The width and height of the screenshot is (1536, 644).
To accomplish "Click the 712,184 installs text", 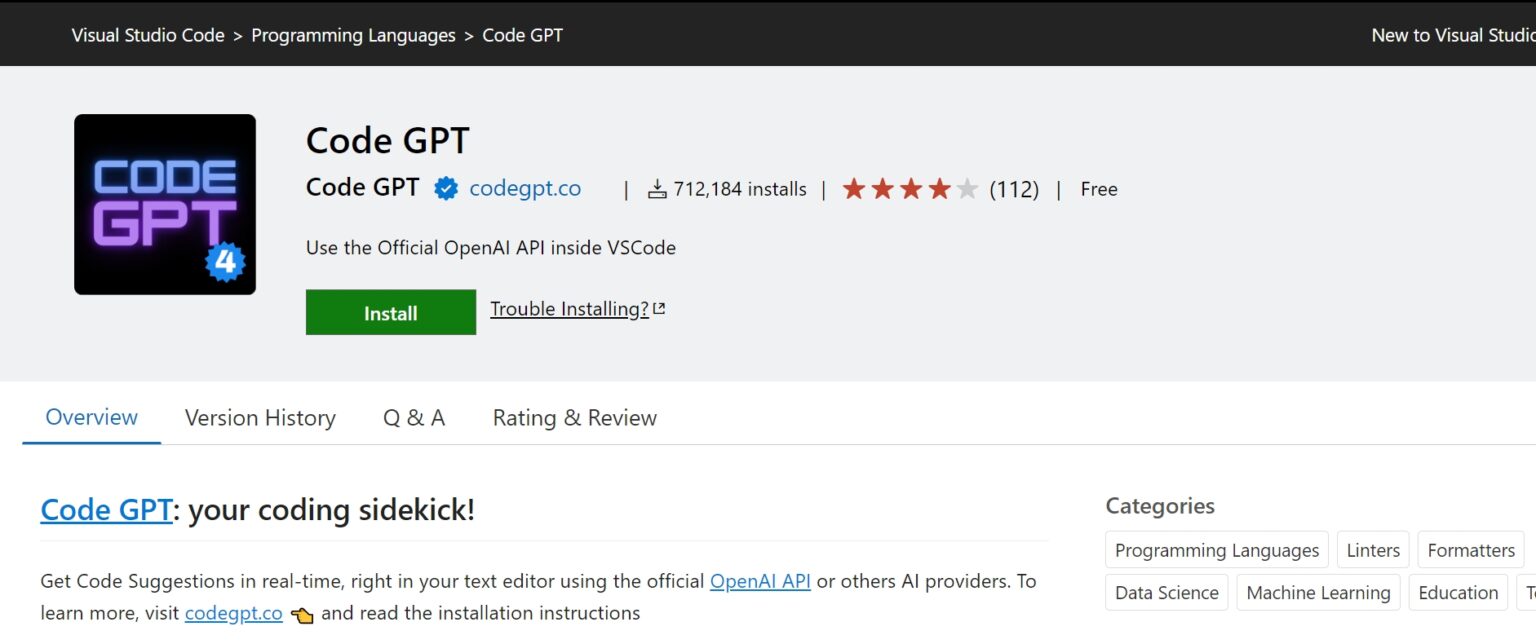I will pyautogui.click(x=740, y=189).
